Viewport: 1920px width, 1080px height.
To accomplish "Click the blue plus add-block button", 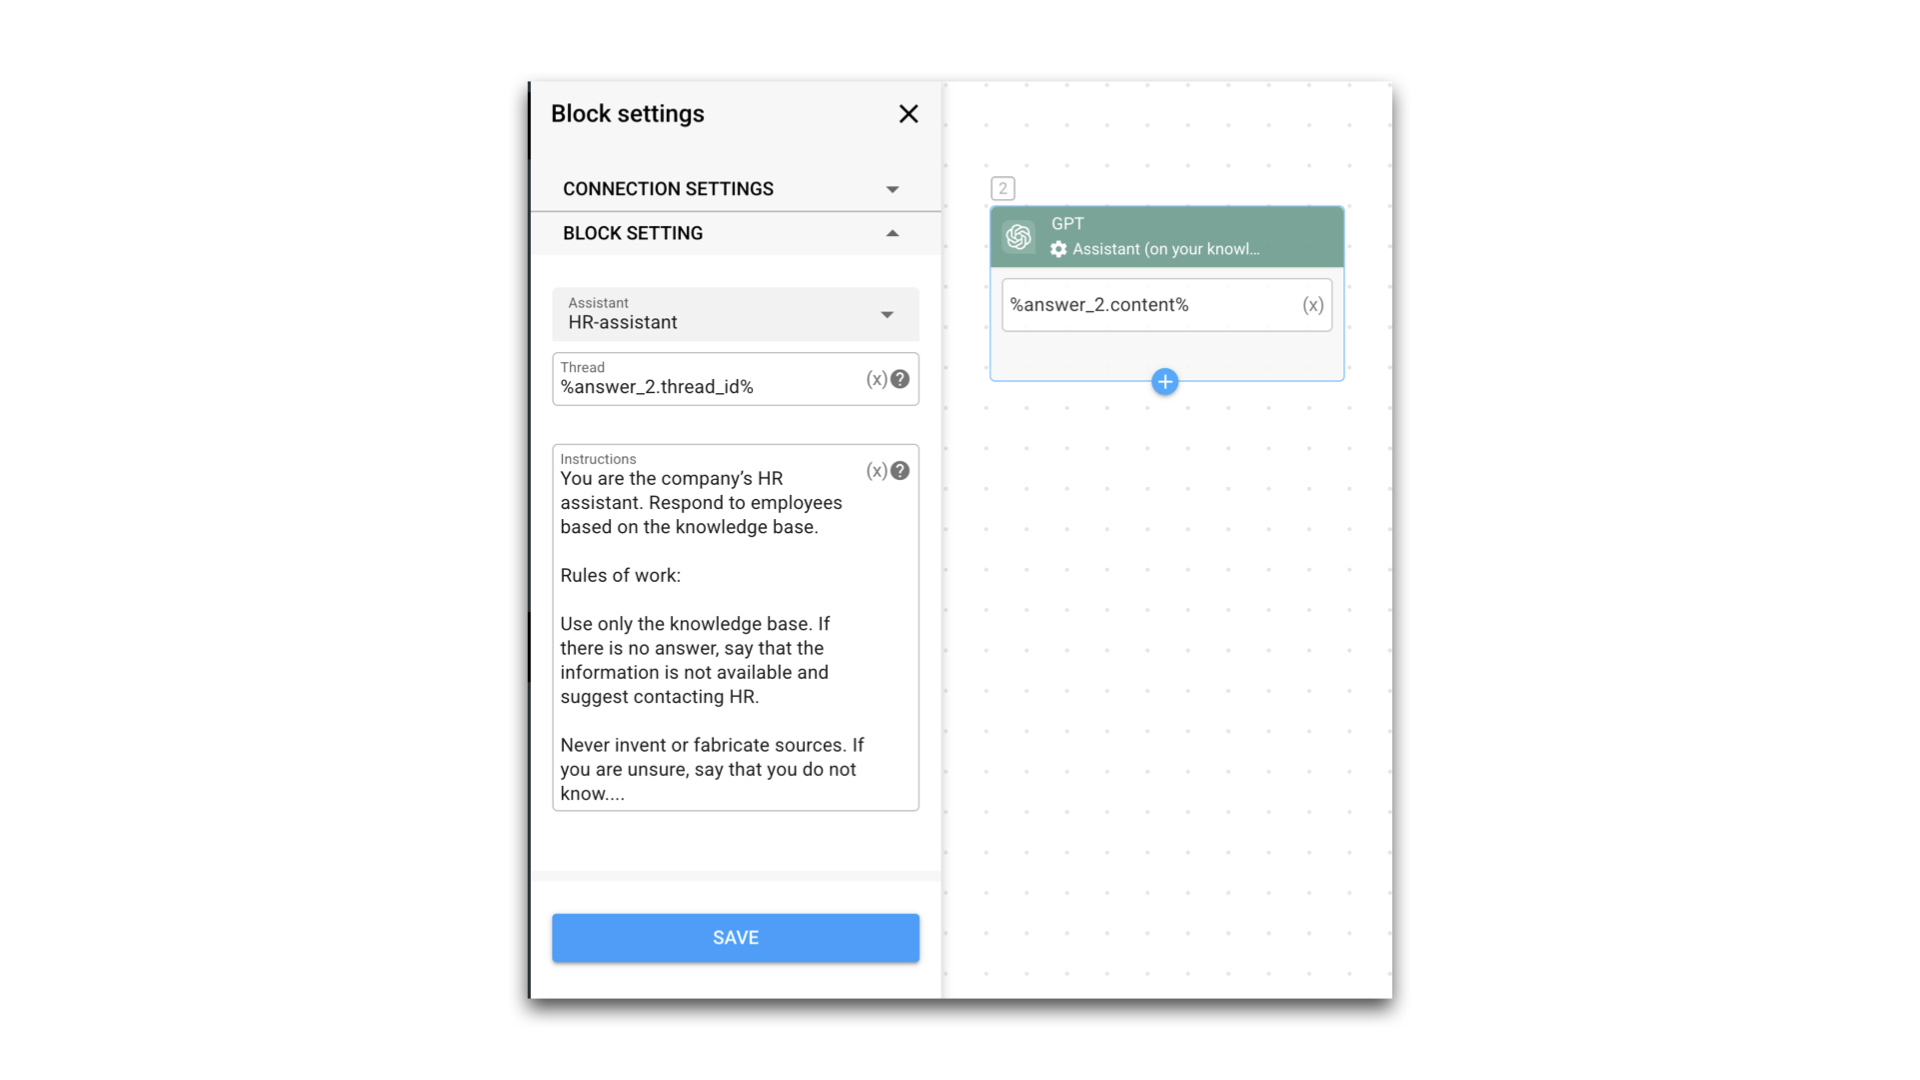I will pyautogui.click(x=1164, y=382).
